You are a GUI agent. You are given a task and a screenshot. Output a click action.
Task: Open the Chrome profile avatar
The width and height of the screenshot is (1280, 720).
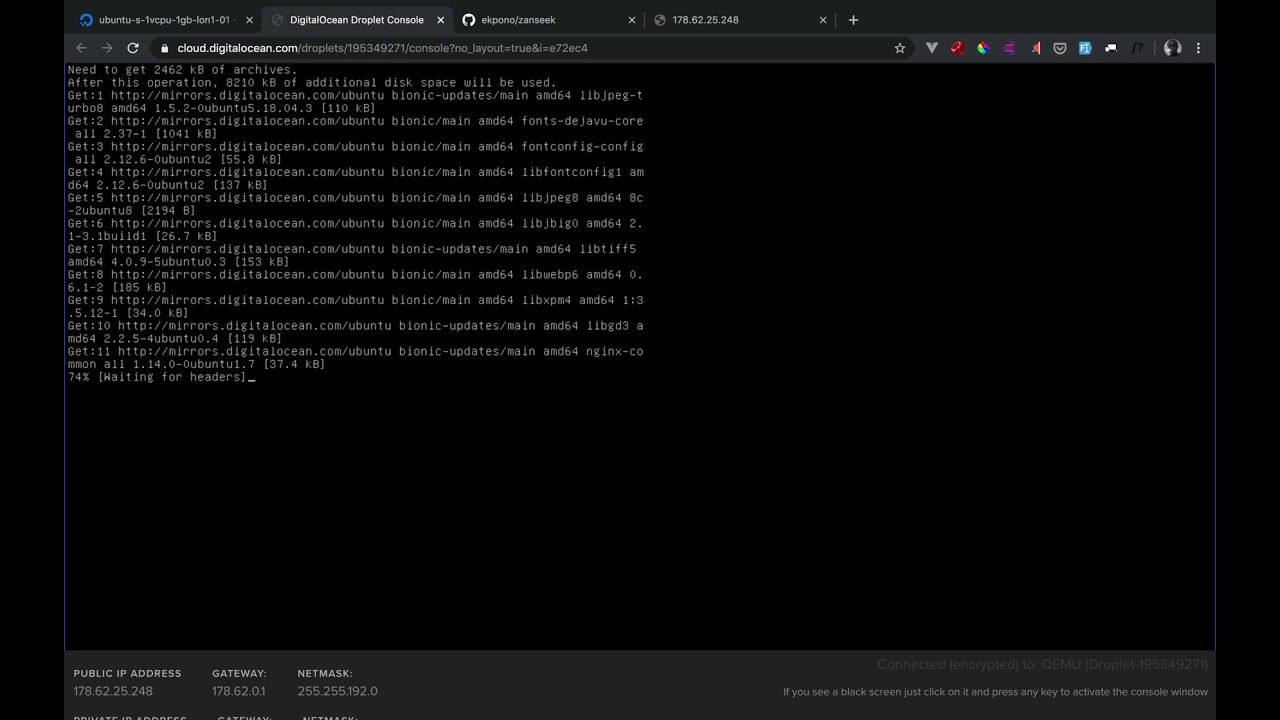point(1173,48)
